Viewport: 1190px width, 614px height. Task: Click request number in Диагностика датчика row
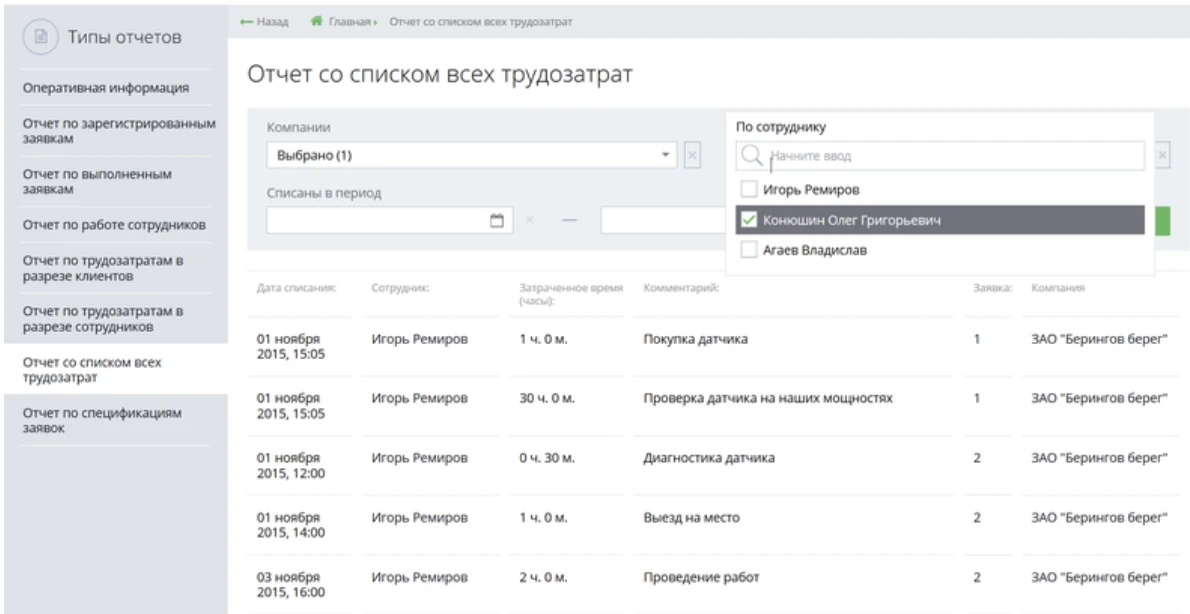coord(977,458)
